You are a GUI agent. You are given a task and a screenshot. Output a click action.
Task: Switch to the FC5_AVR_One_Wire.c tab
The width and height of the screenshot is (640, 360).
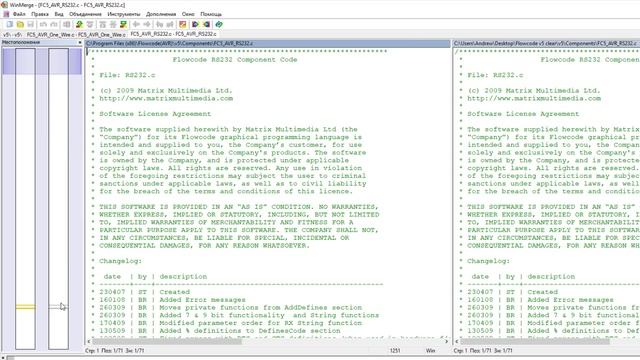pos(76,35)
